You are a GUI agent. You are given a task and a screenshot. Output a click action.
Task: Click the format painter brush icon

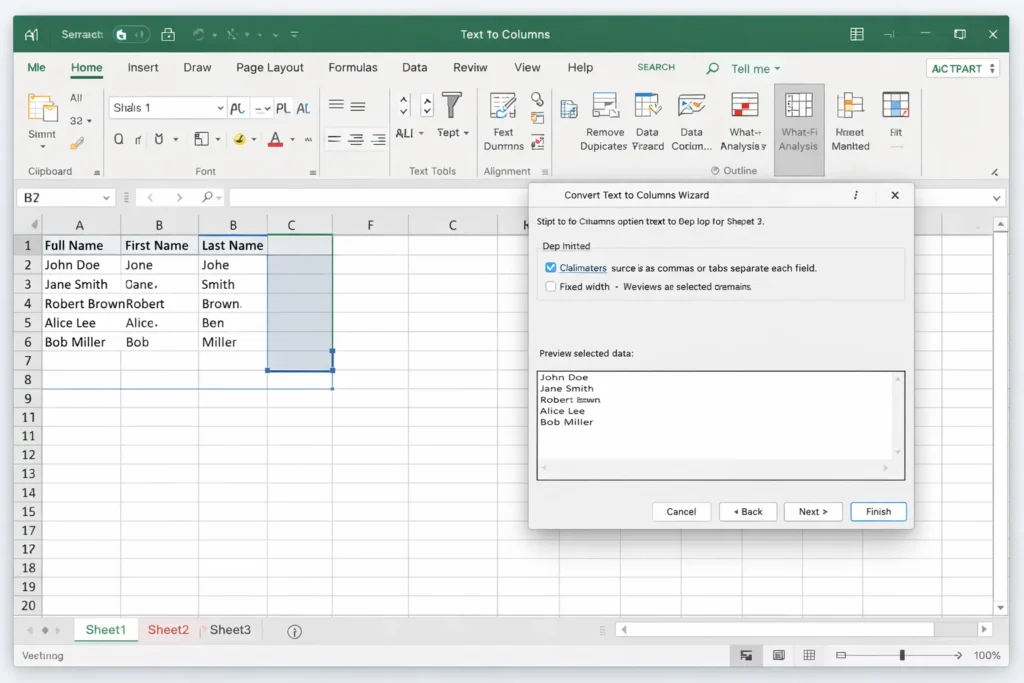[x=77, y=143]
